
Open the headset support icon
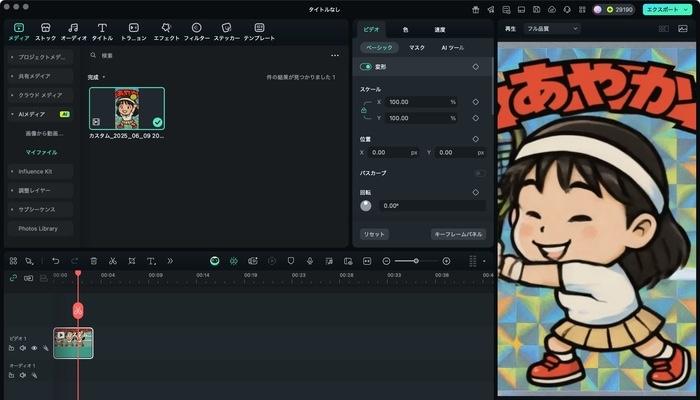(x=567, y=9)
